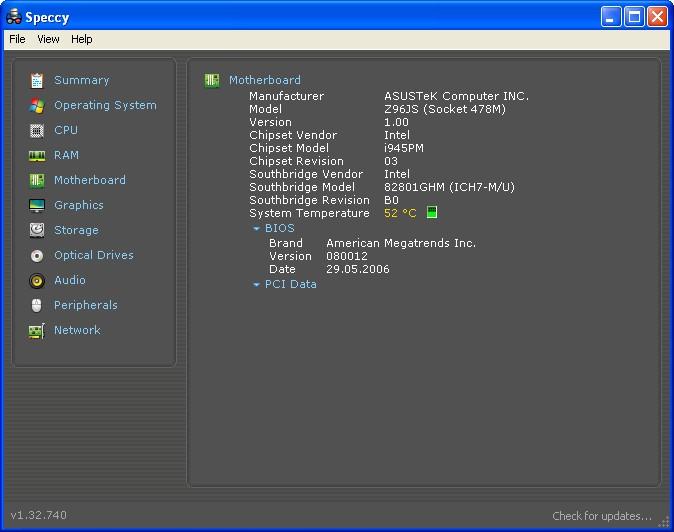The image size is (674, 532).
Task: Maximize the Speccy window
Action: 634,17
